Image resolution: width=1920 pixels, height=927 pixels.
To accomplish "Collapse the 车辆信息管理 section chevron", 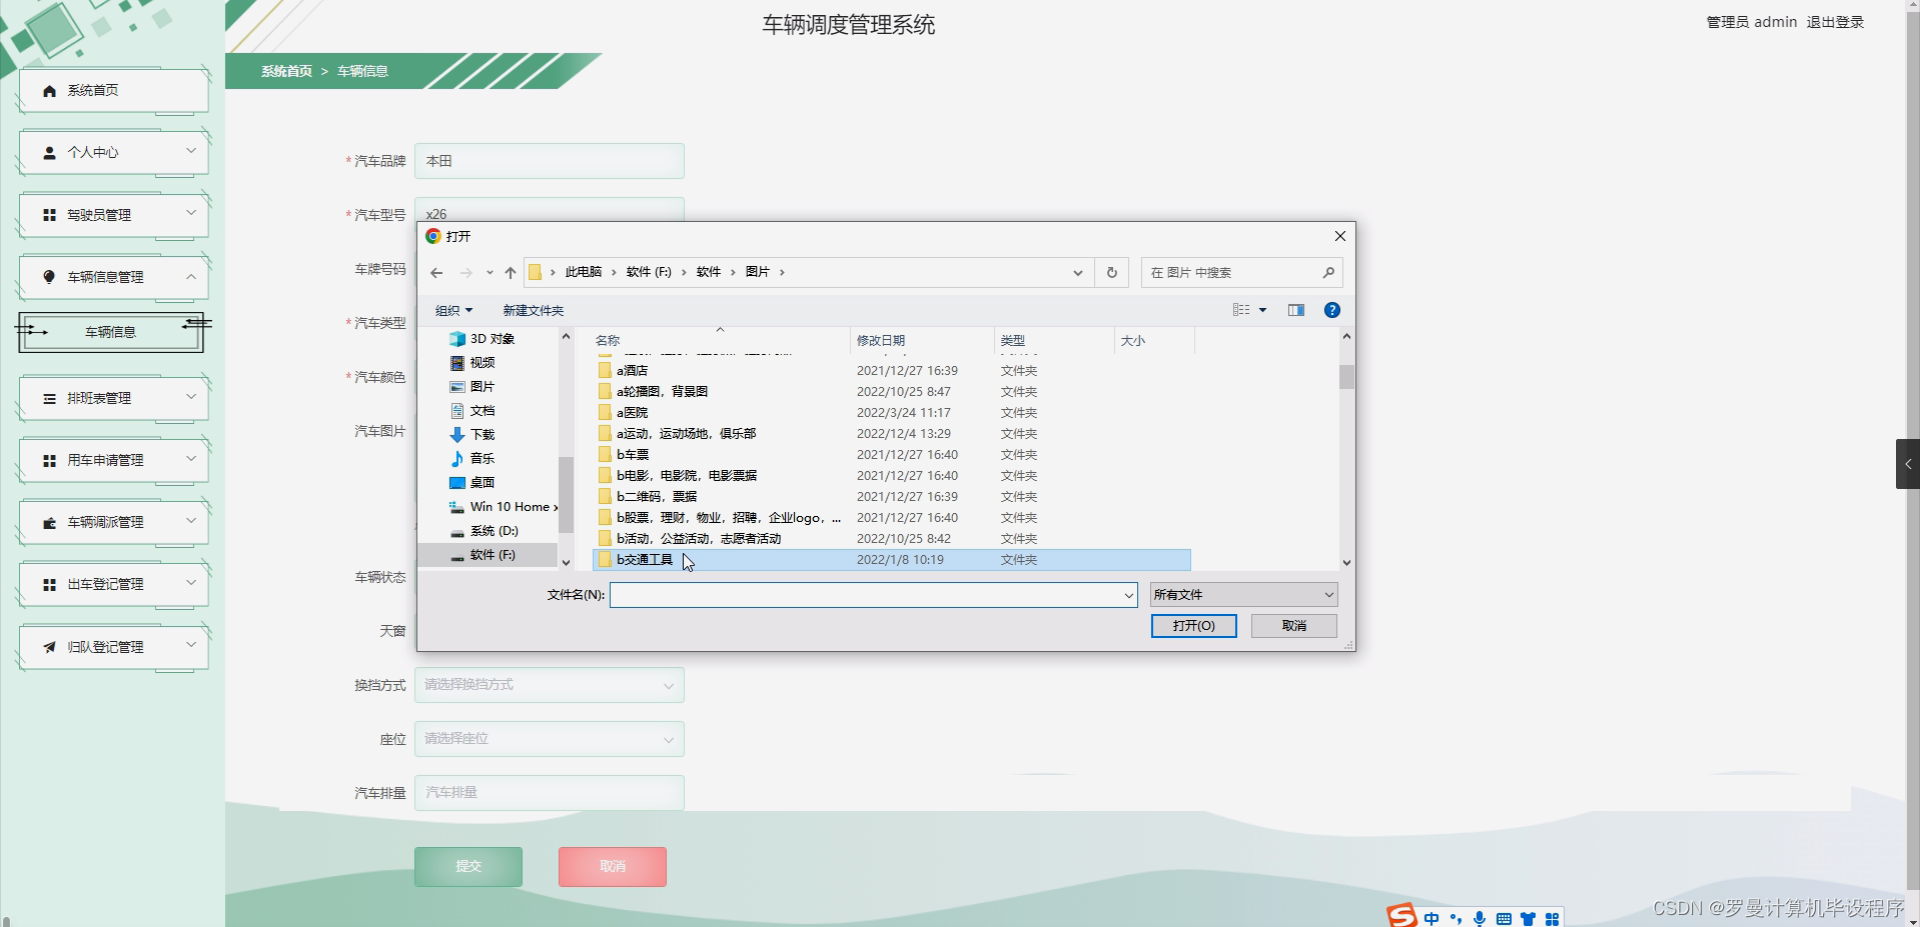I will (191, 277).
